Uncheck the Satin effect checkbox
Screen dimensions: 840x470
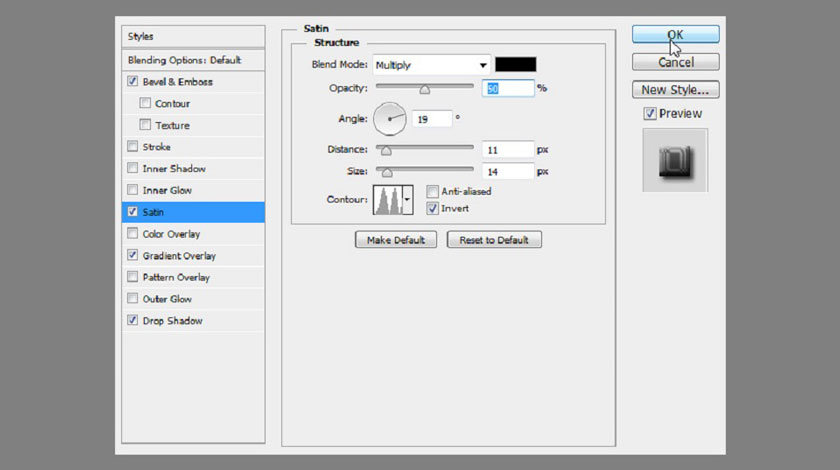pyautogui.click(x=132, y=211)
